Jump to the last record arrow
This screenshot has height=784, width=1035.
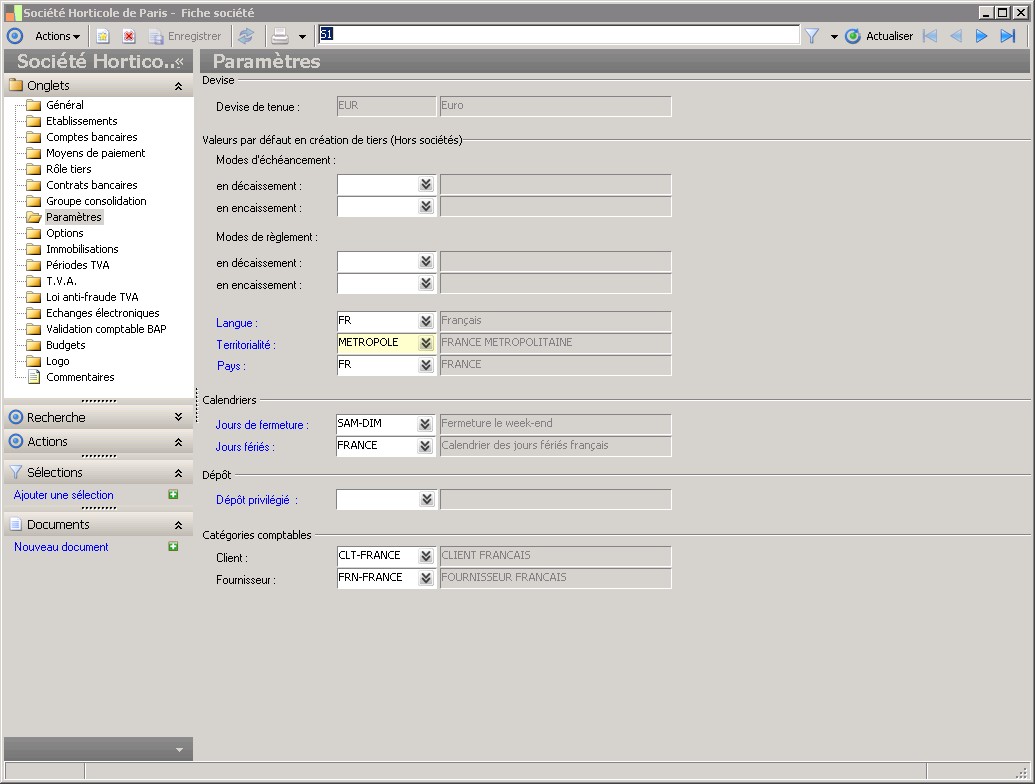[x=1008, y=36]
